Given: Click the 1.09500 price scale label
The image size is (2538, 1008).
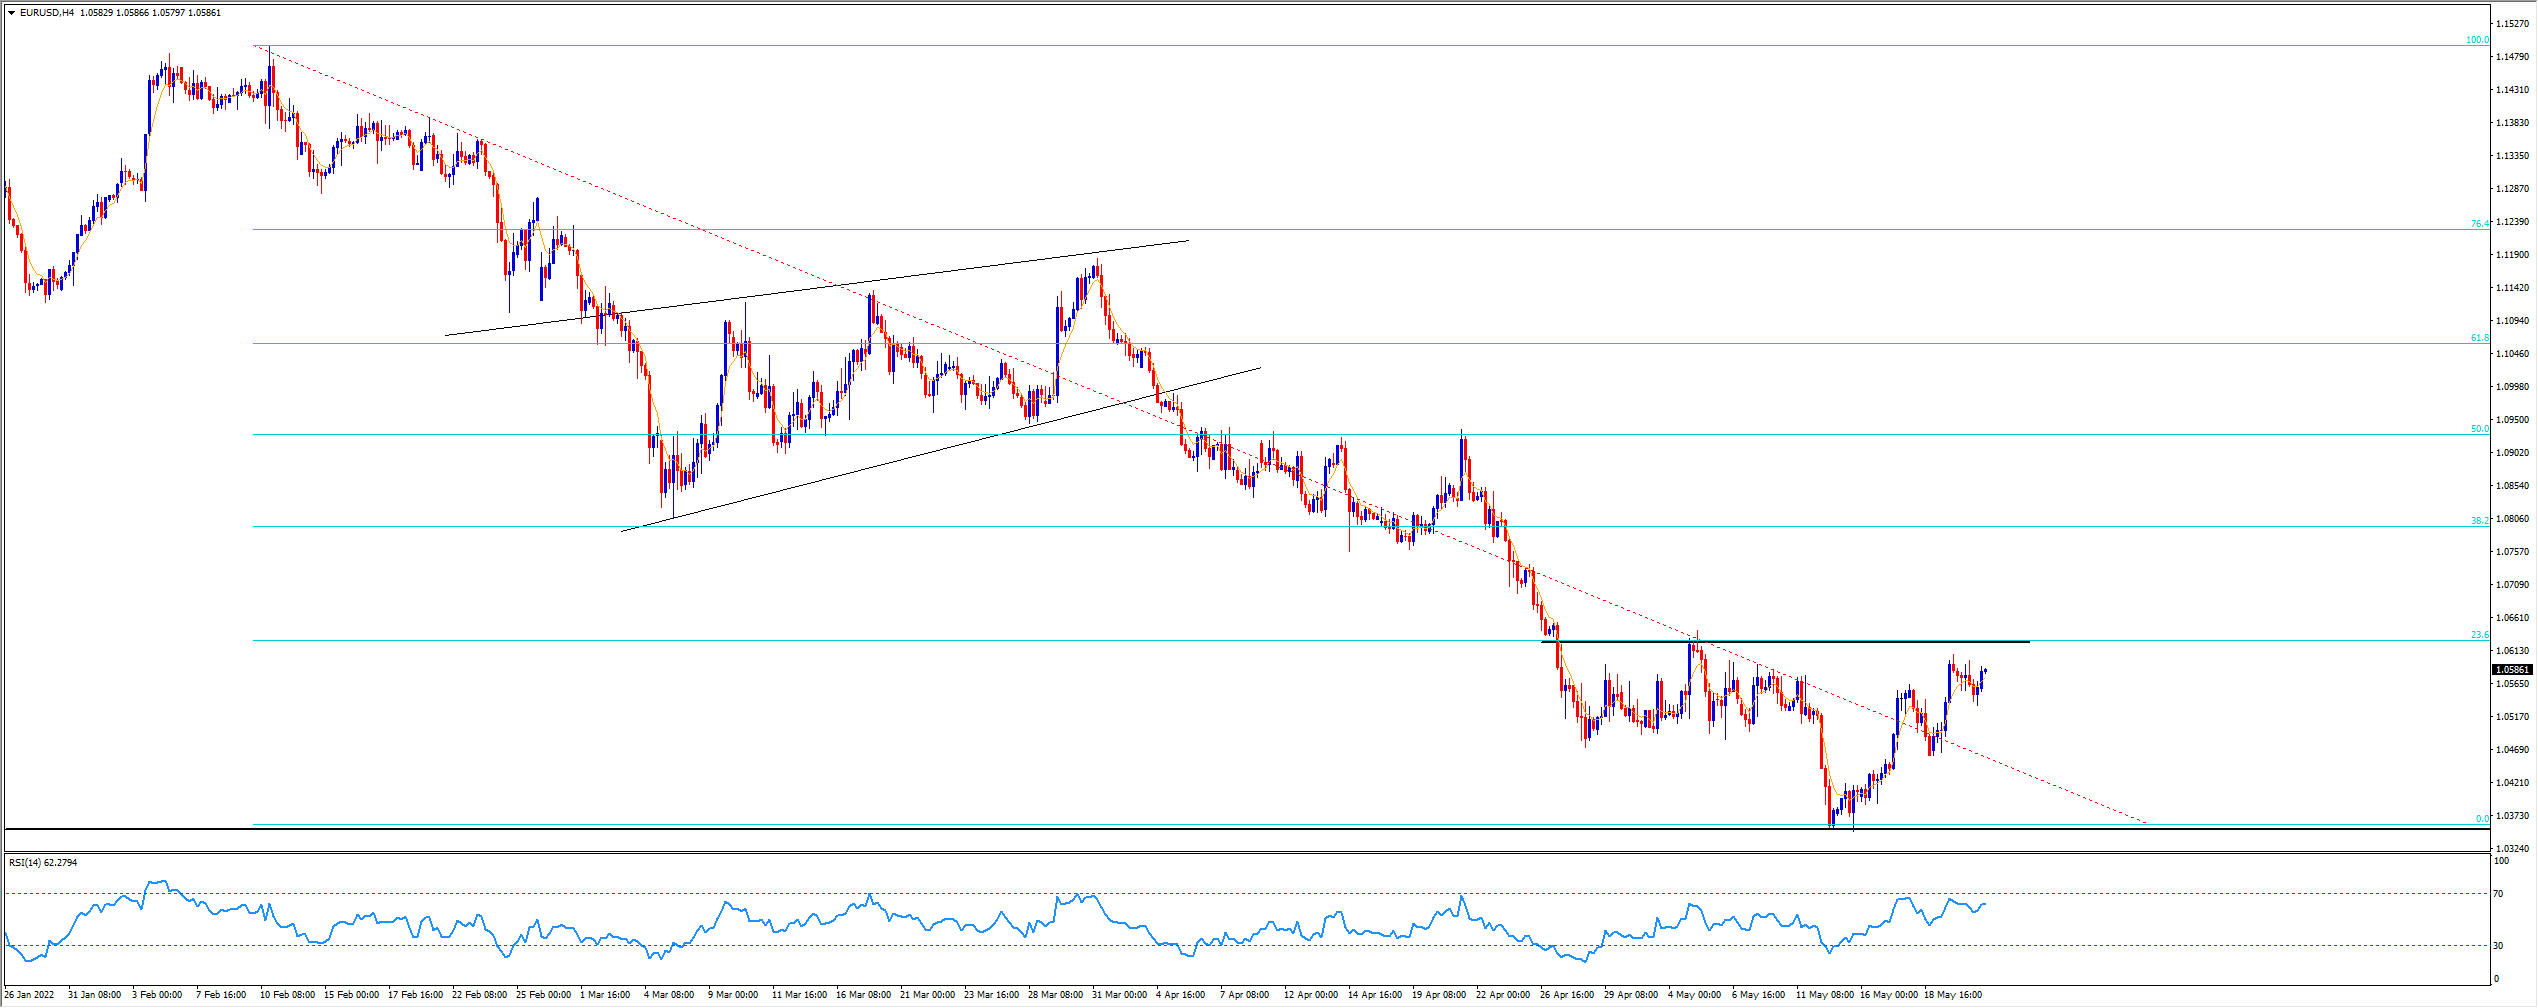Looking at the screenshot, I should [x=2512, y=420].
